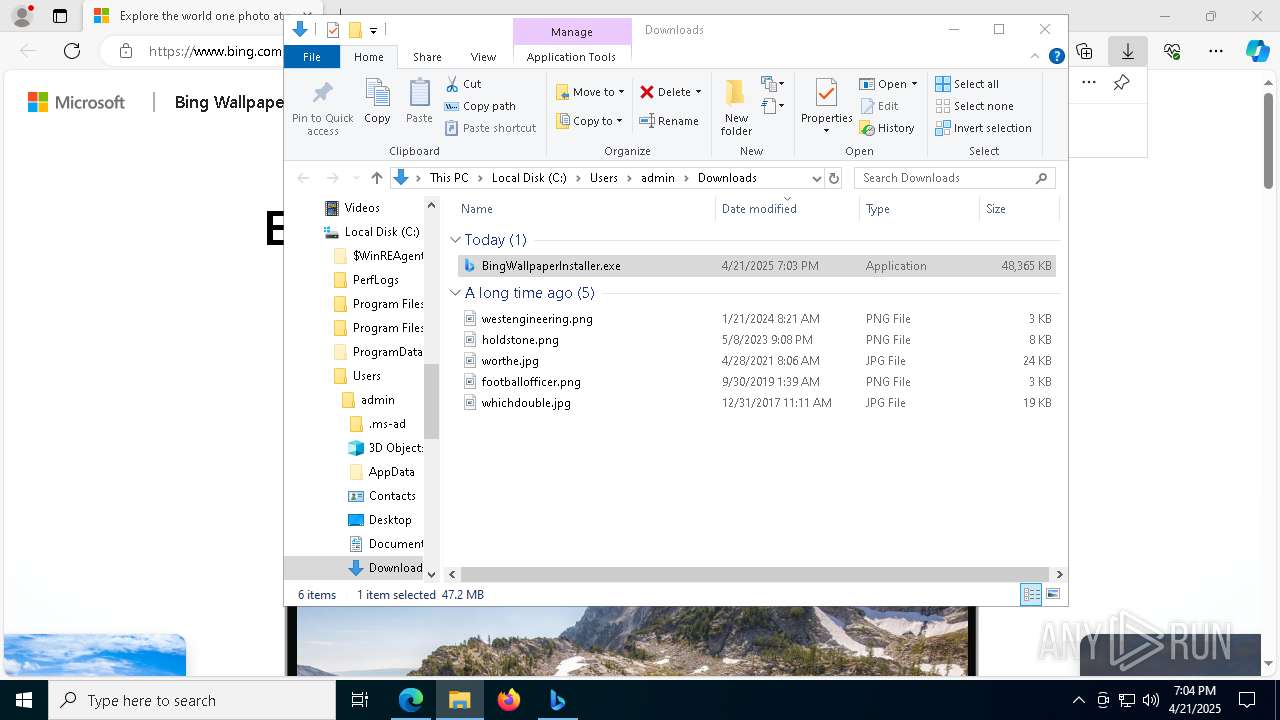Click the Search Downloads field
The width and height of the screenshot is (1280, 720).
(x=955, y=178)
